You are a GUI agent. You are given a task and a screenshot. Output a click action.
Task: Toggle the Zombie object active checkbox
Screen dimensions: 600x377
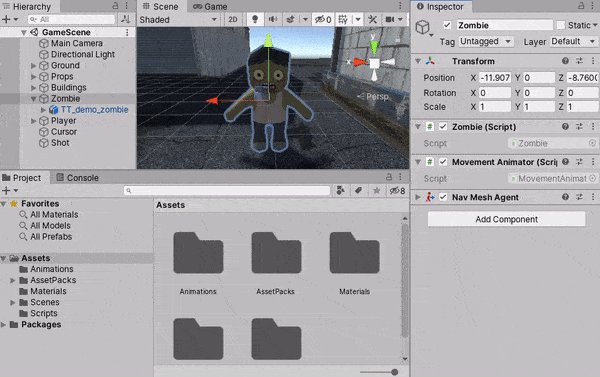pos(447,25)
